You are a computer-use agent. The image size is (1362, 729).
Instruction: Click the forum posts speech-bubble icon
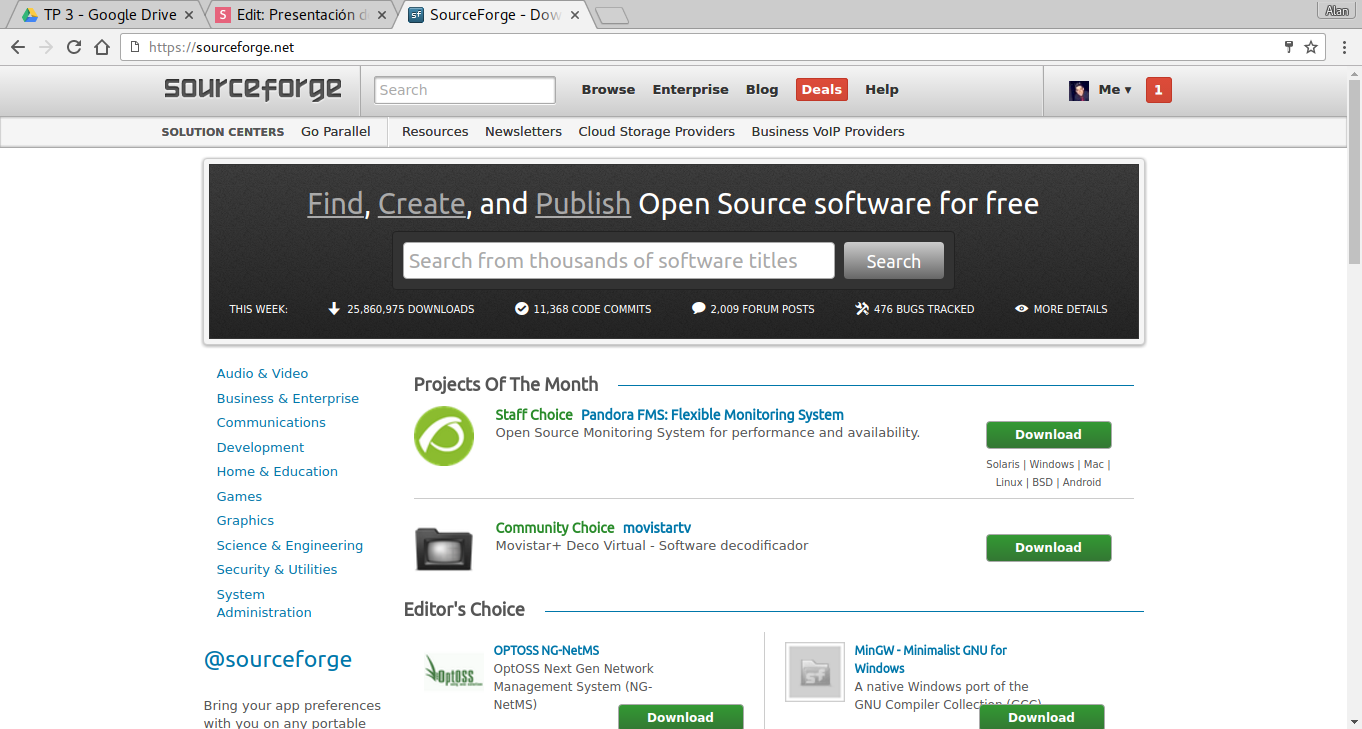click(x=698, y=309)
